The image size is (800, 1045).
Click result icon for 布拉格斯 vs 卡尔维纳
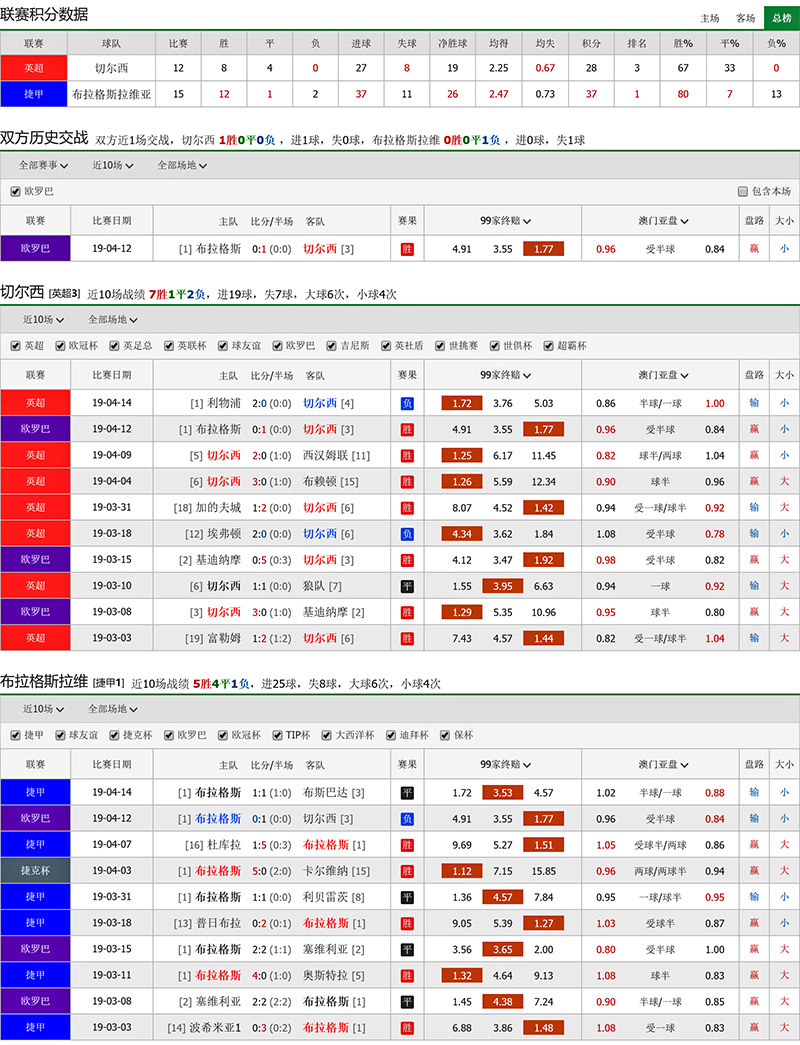(407, 871)
